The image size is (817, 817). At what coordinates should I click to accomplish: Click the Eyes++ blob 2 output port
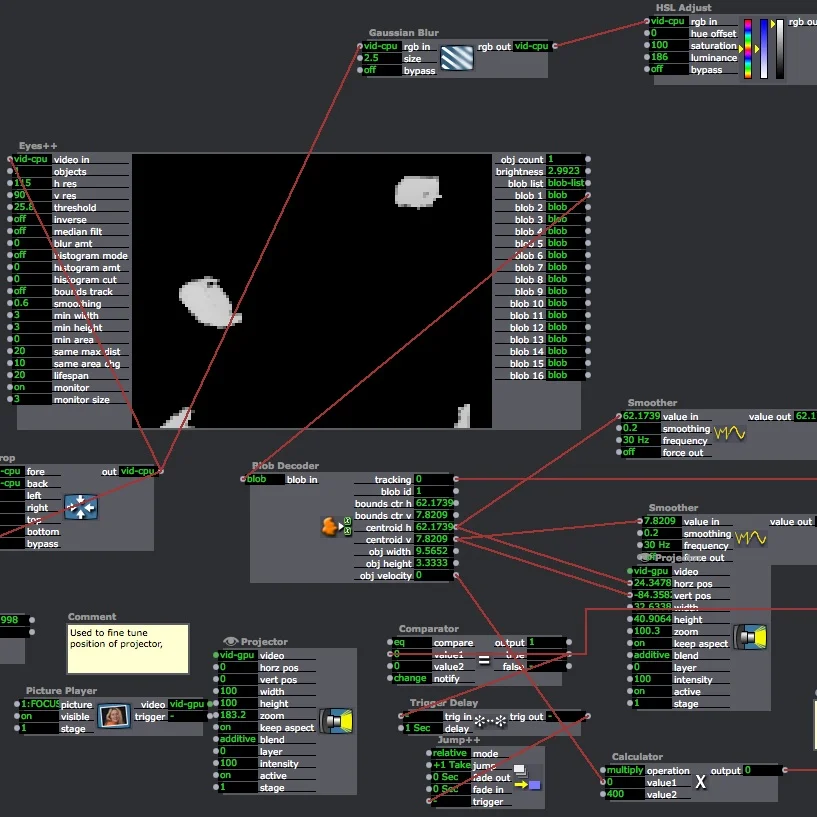588,207
